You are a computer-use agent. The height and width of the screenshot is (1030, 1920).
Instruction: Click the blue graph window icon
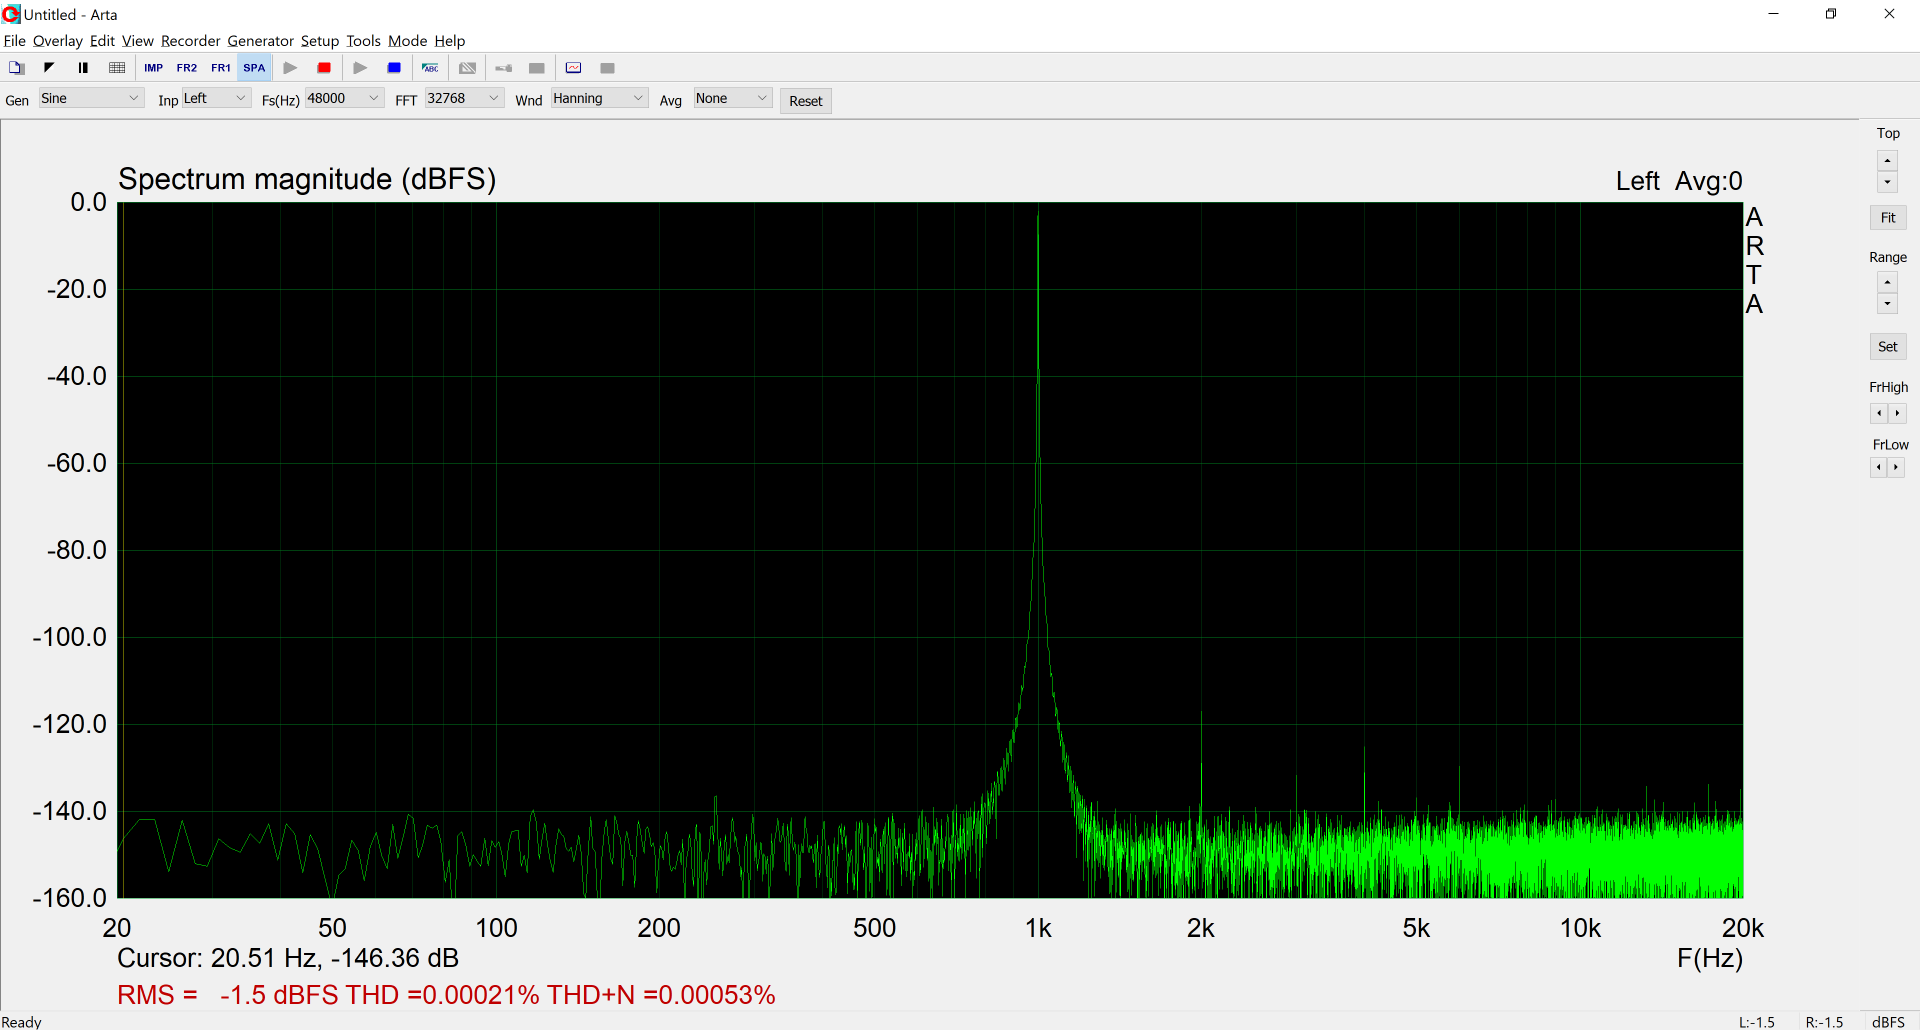[x=574, y=68]
